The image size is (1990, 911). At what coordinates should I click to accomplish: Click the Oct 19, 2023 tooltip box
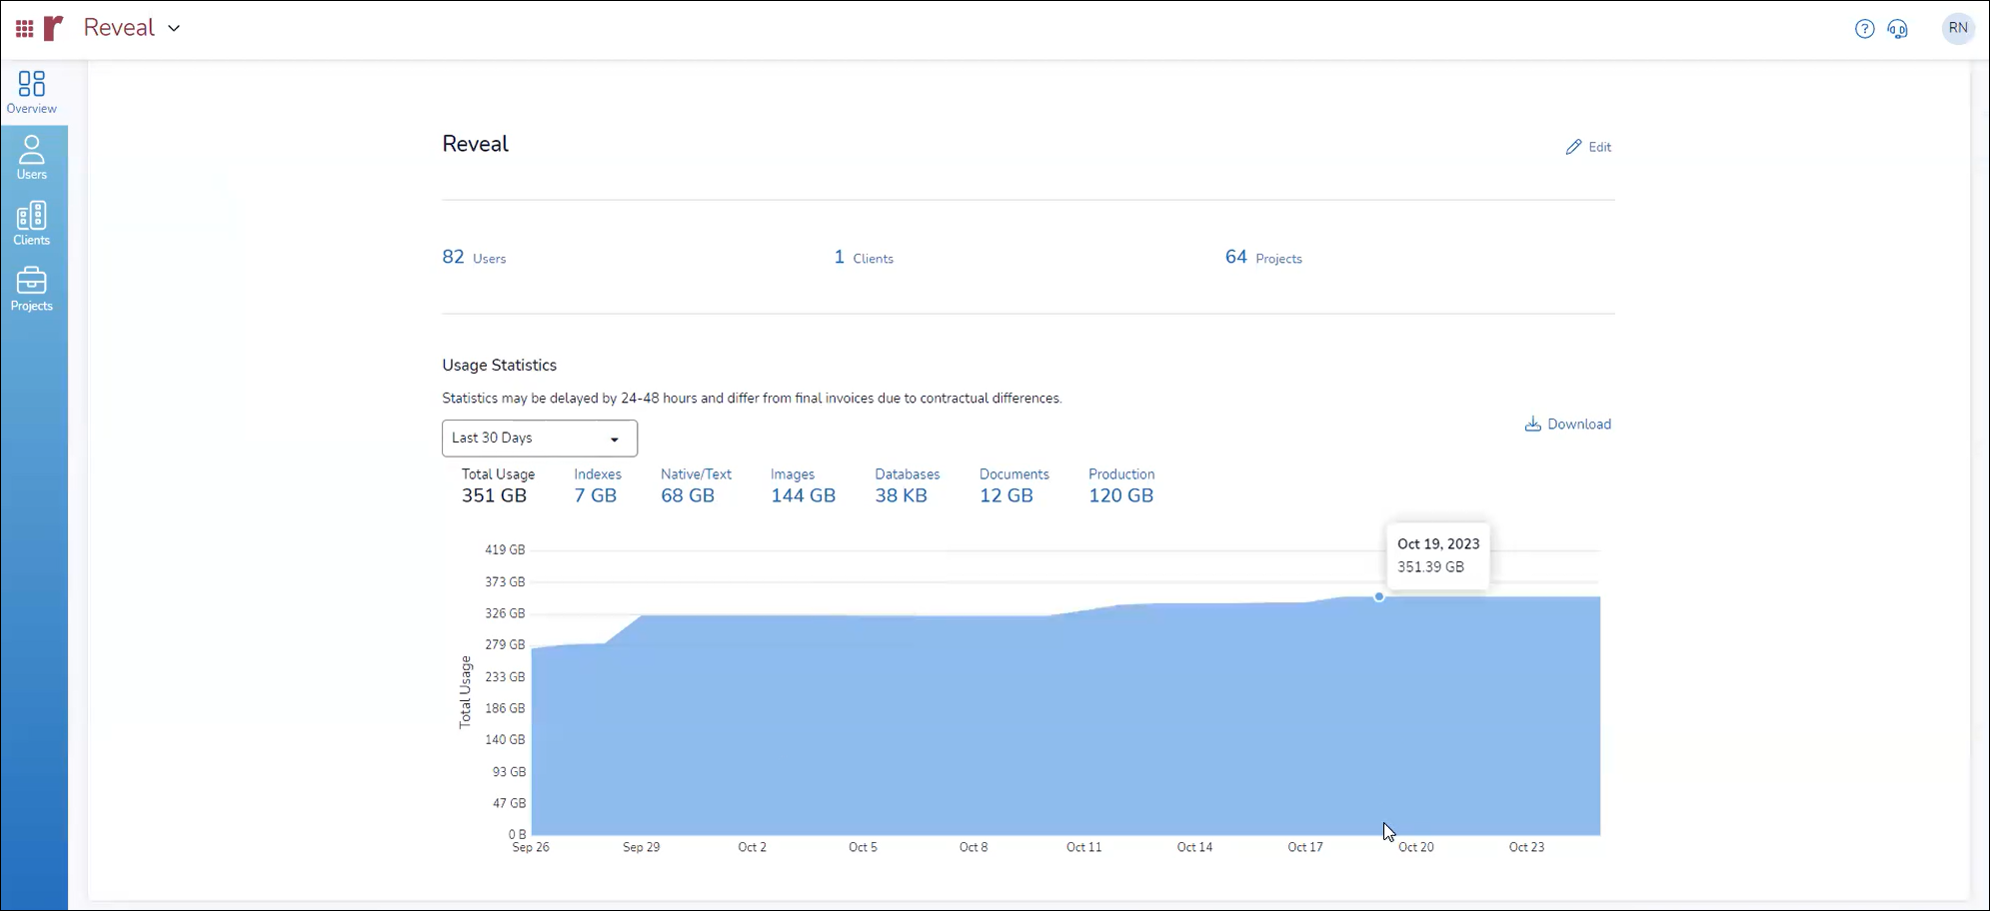pyautogui.click(x=1438, y=555)
